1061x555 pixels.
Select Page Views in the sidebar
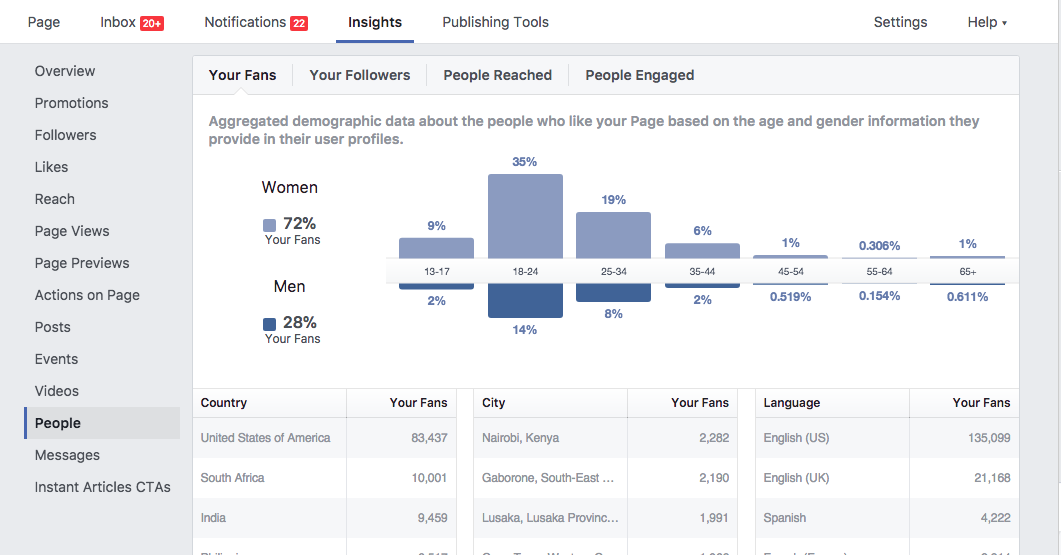pyautogui.click(x=72, y=231)
